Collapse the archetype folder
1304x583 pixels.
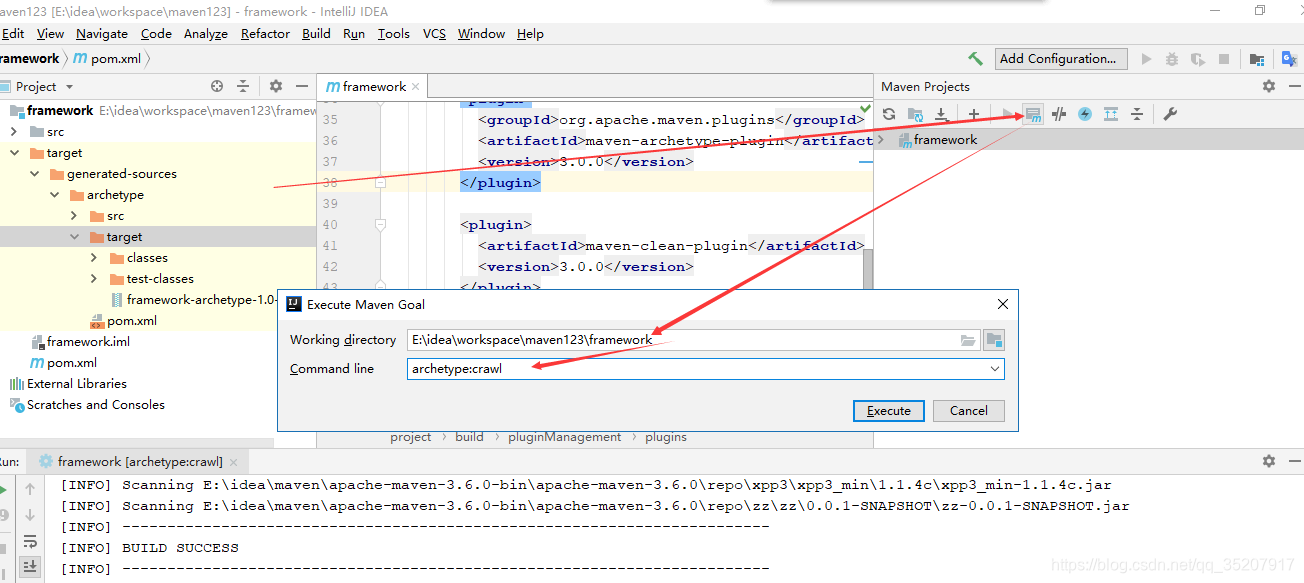(55, 195)
